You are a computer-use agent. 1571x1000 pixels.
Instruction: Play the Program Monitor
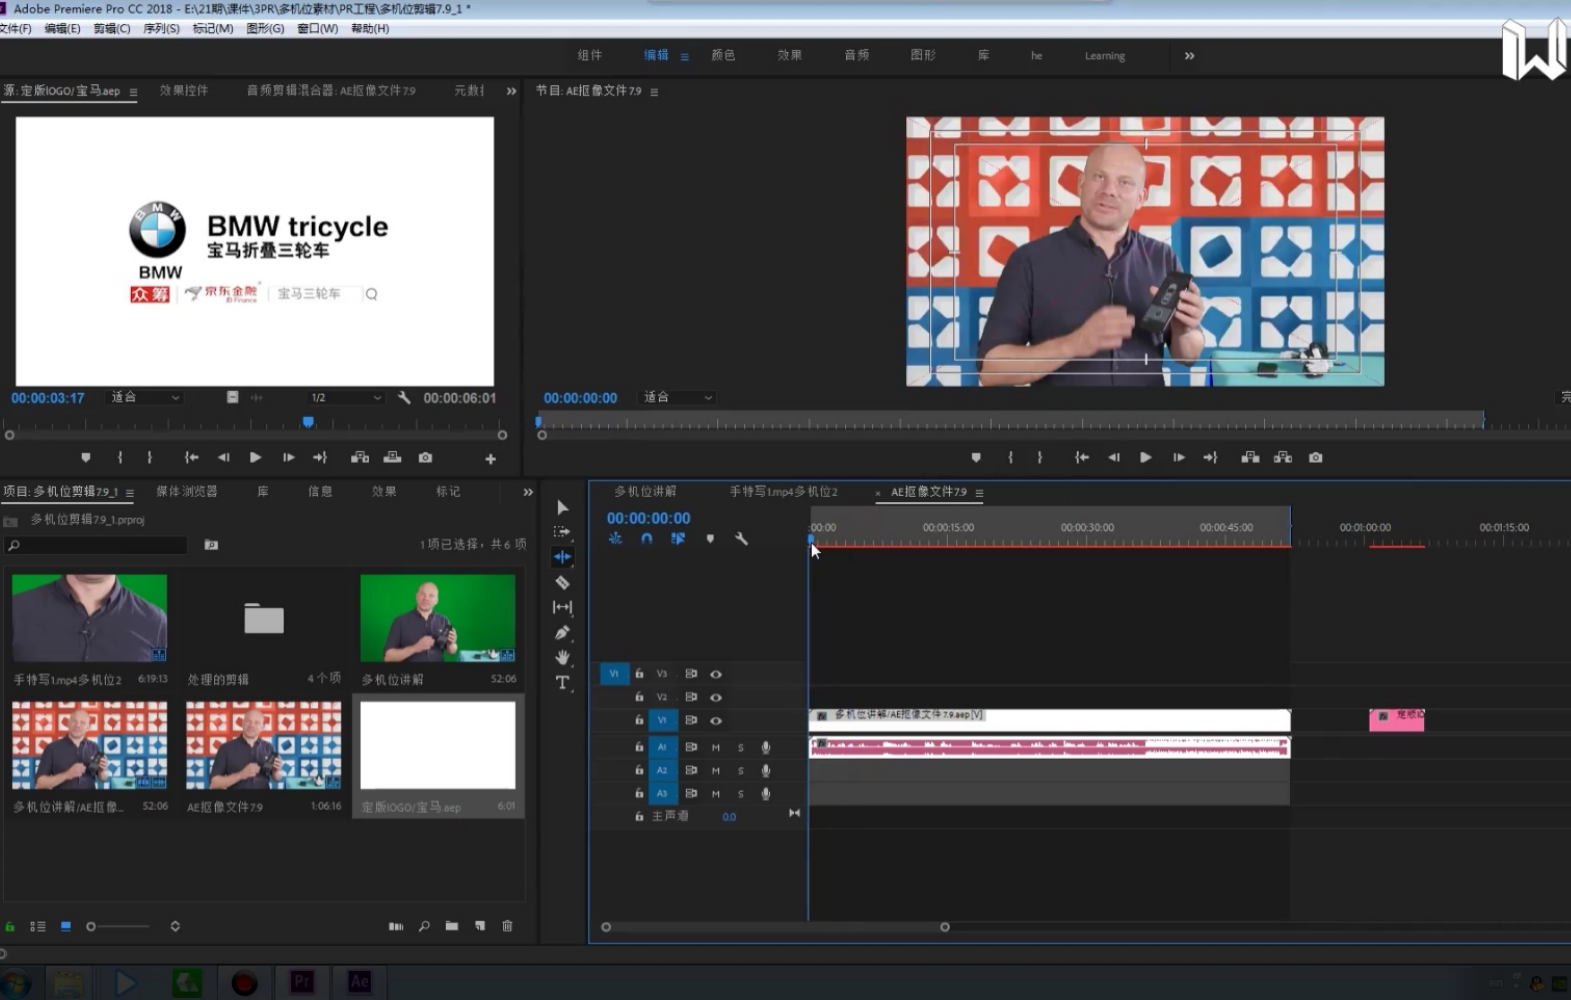[1145, 457]
